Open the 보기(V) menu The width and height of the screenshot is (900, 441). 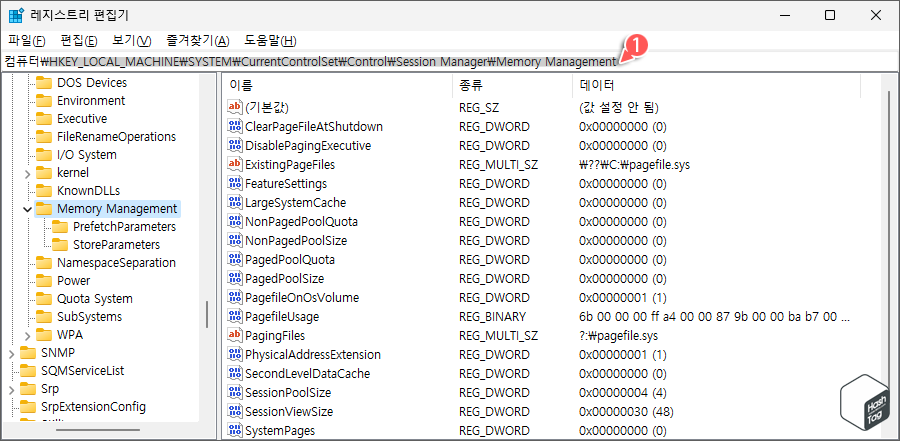(x=131, y=41)
